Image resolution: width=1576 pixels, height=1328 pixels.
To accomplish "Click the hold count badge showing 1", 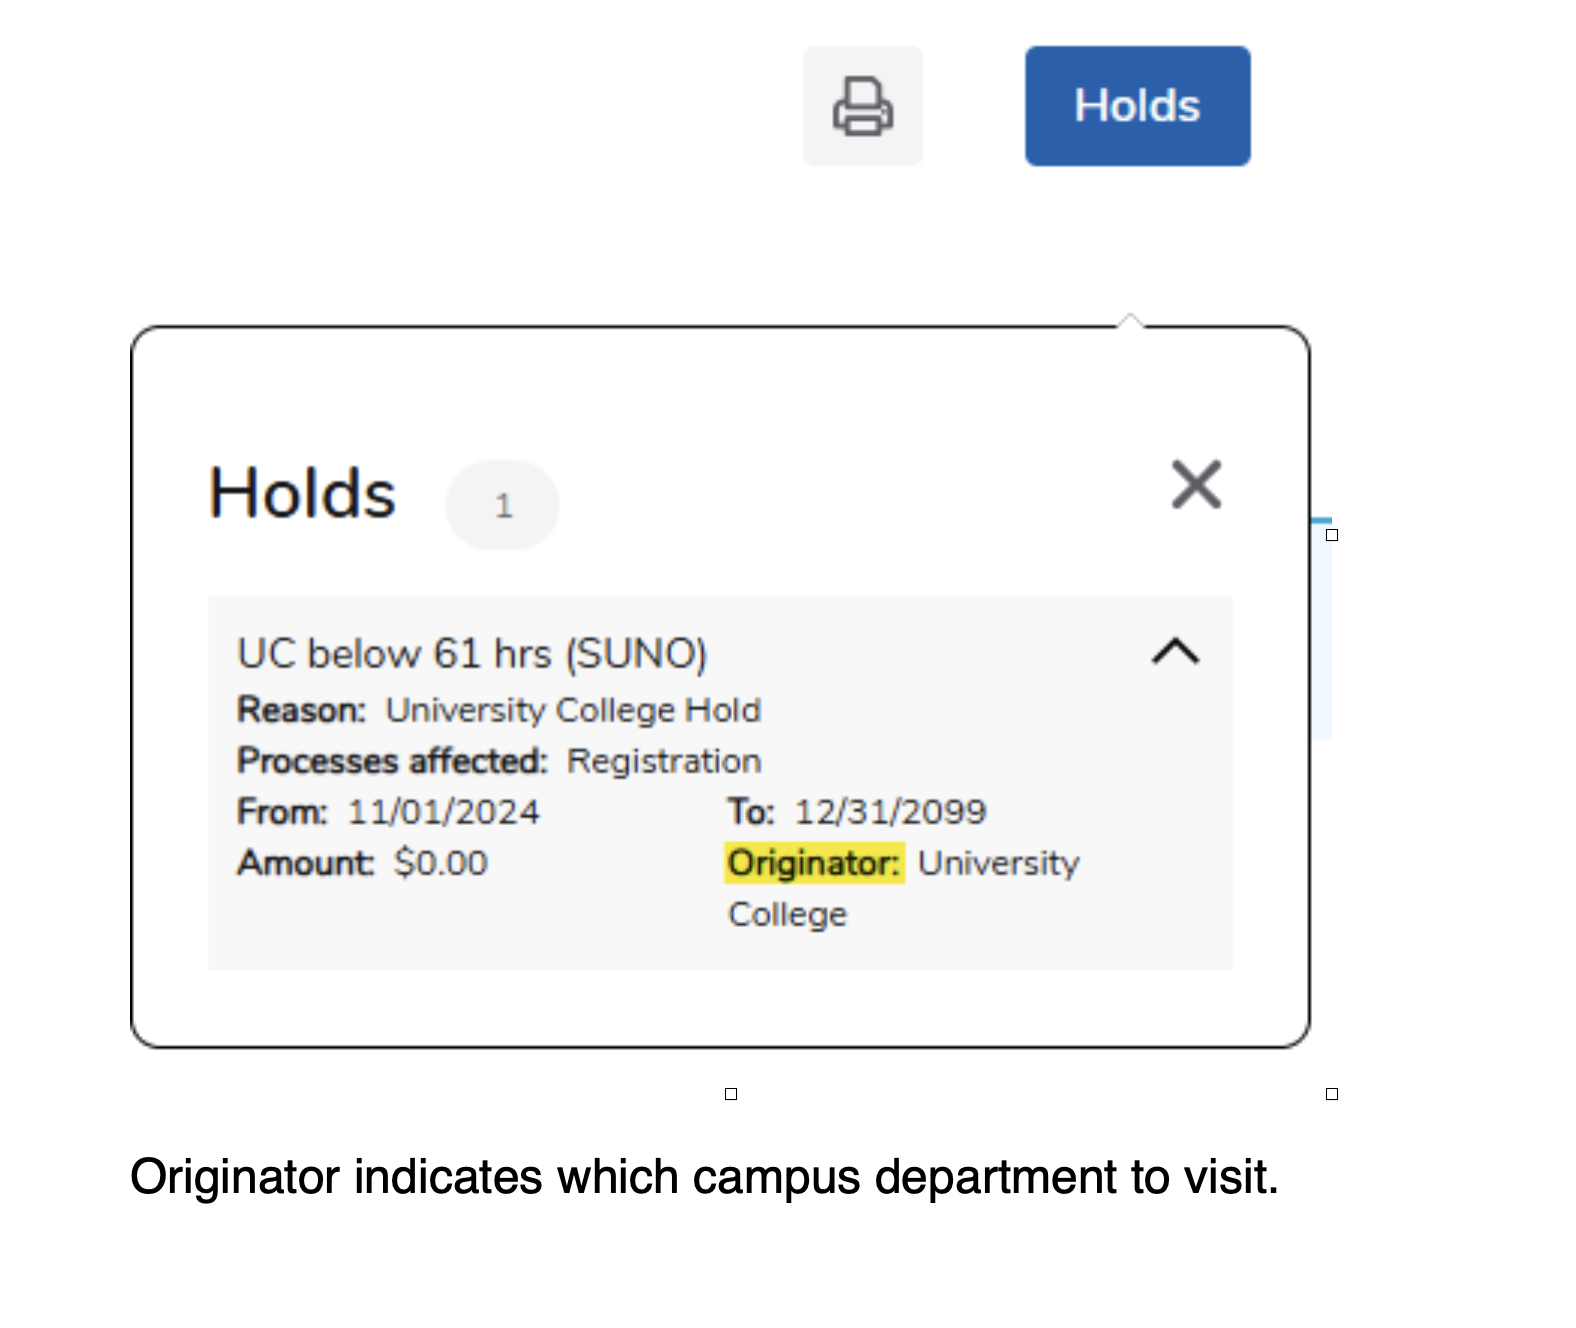I will click(x=502, y=505).
